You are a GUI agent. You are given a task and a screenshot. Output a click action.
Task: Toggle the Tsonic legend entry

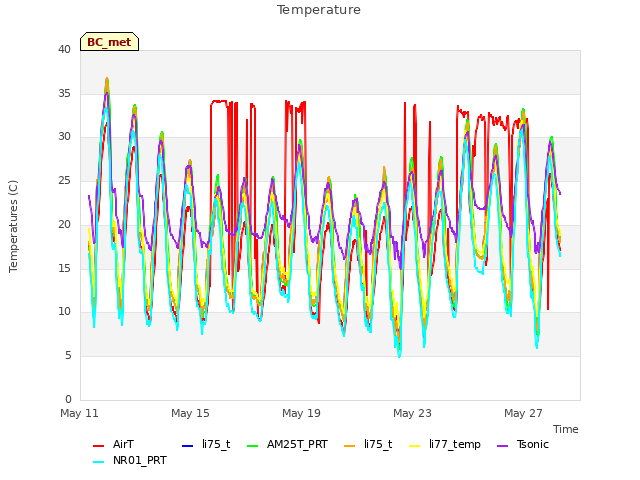click(523, 444)
